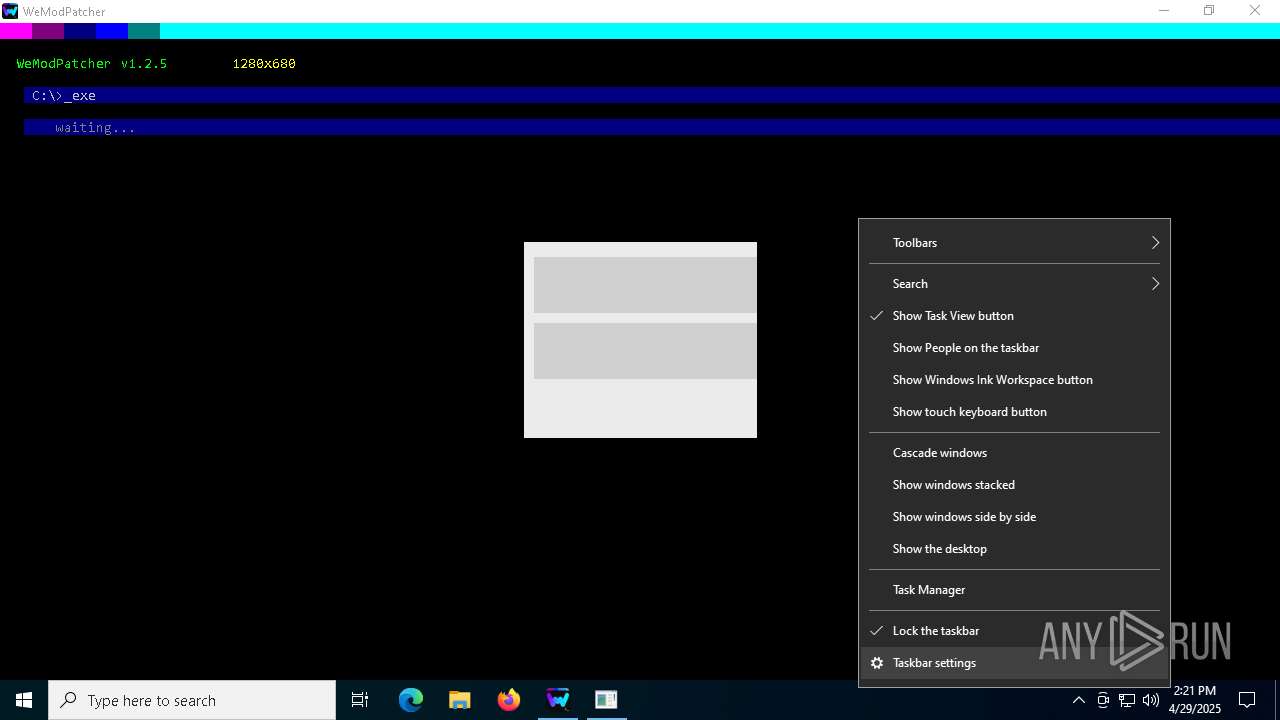The height and width of the screenshot is (720, 1280).
Task: Click the upper gray placeholder box
Action: pos(645,285)
